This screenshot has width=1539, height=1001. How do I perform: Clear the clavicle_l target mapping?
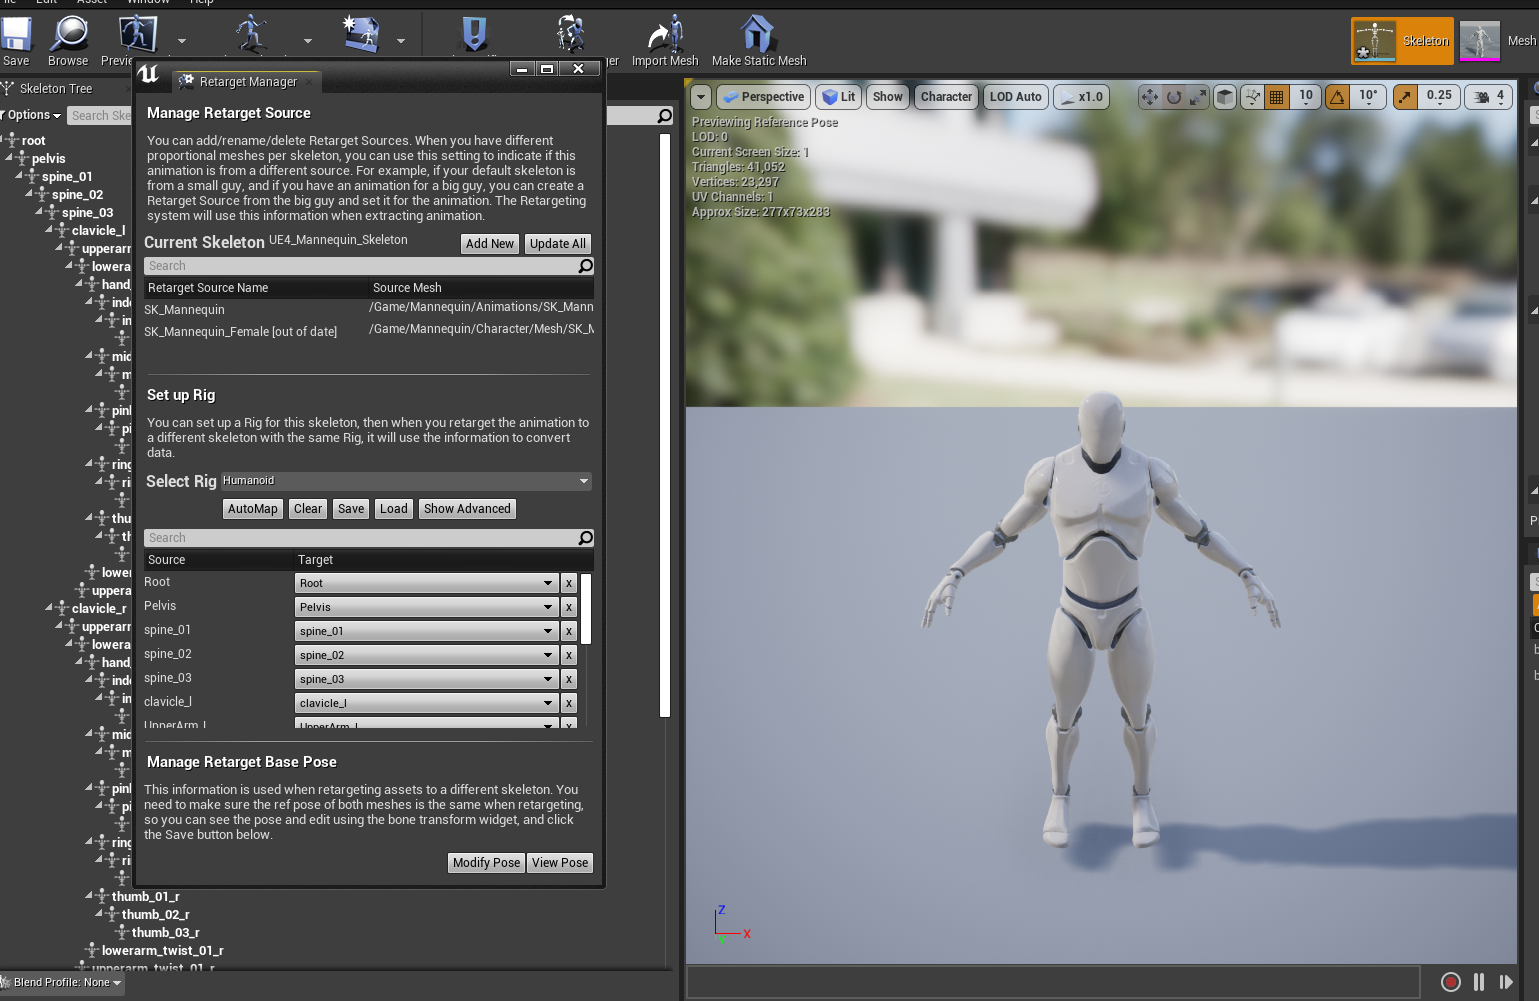point(568,703)
